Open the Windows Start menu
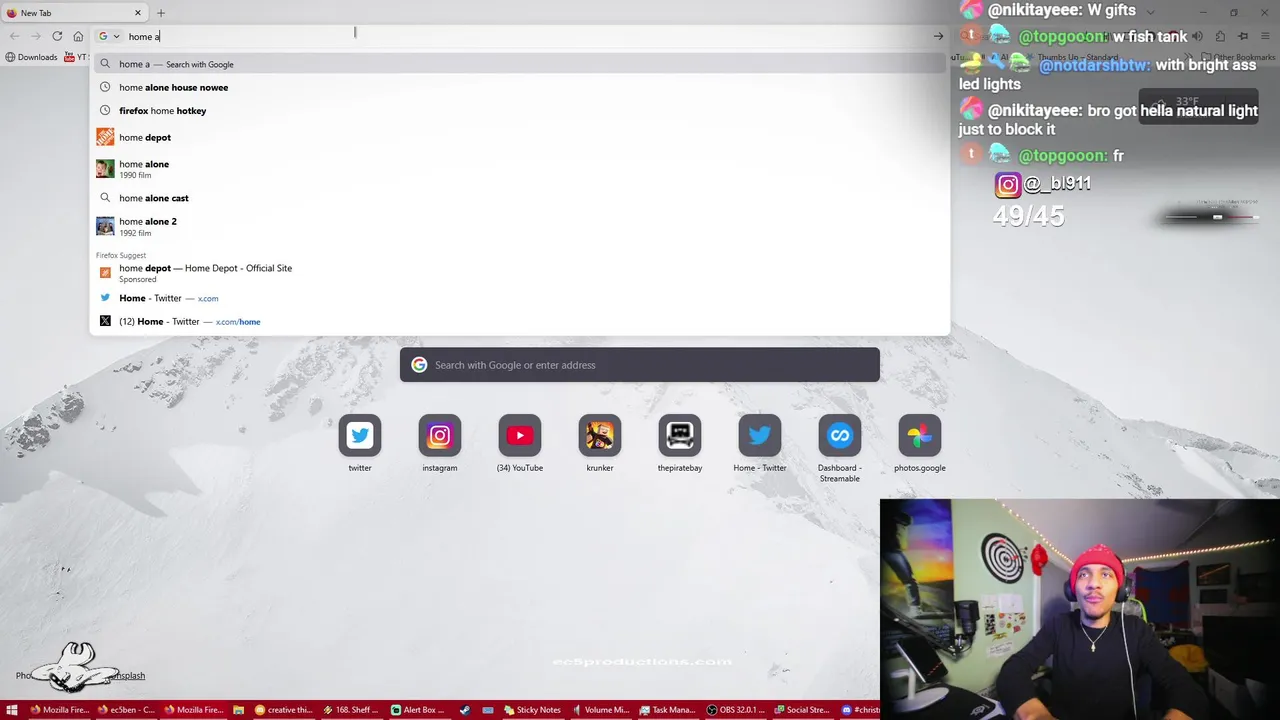This screenshot has width=1280, height=720. tap(12, 710)
